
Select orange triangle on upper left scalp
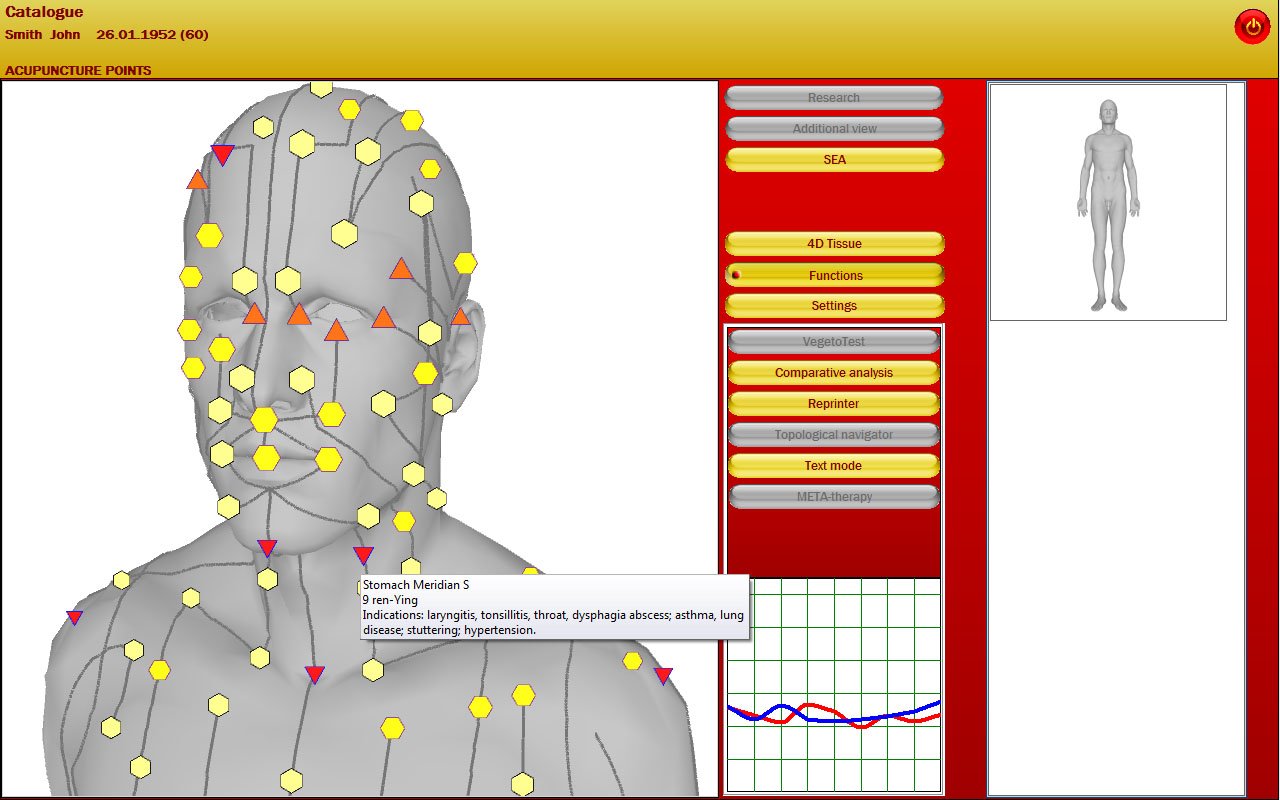(197, 180)
